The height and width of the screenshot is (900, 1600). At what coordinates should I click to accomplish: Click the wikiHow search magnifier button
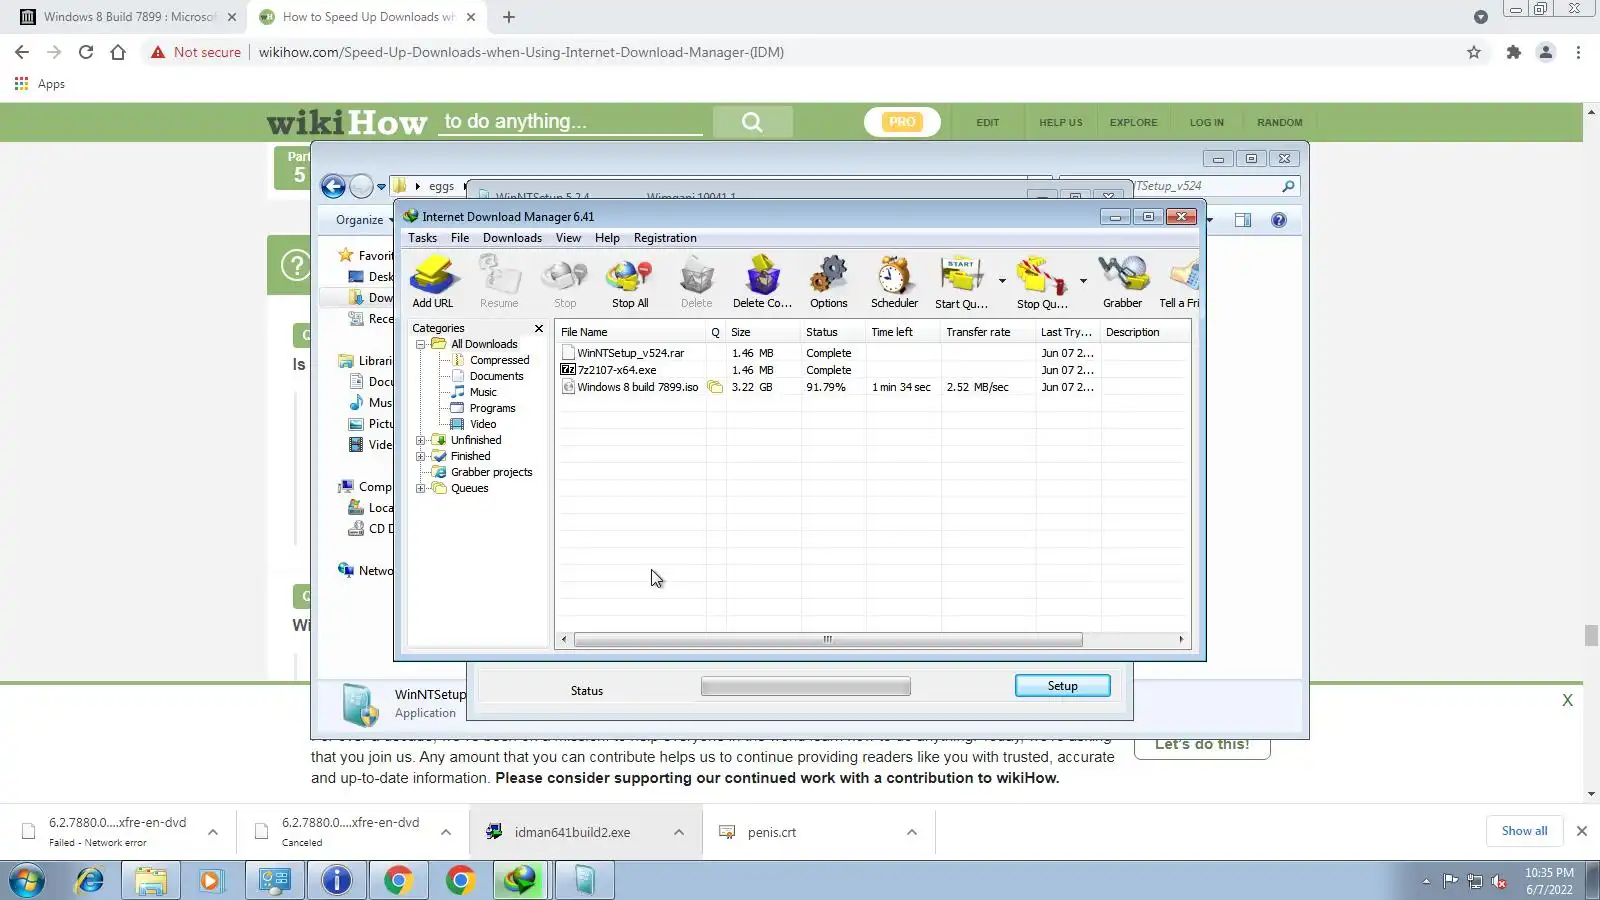coord(752,122)
